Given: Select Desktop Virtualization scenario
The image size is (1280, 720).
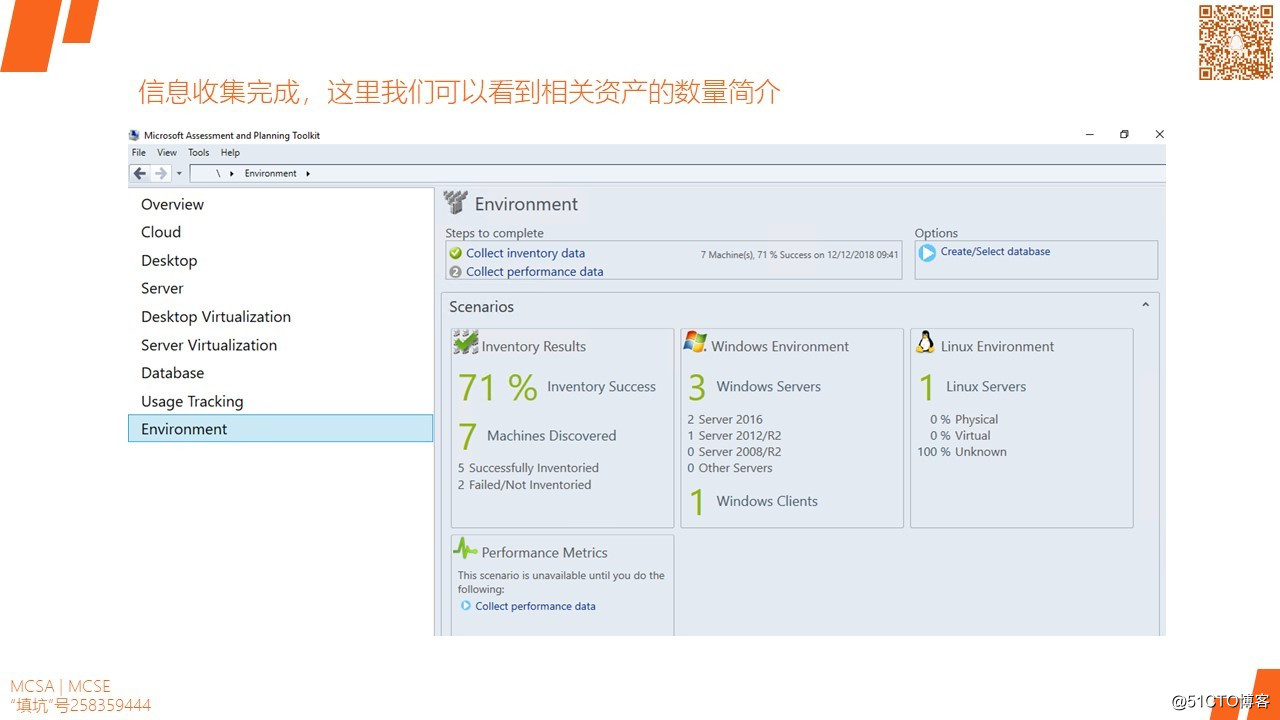Looking at the screenshot, I should [x=280, y=316].
